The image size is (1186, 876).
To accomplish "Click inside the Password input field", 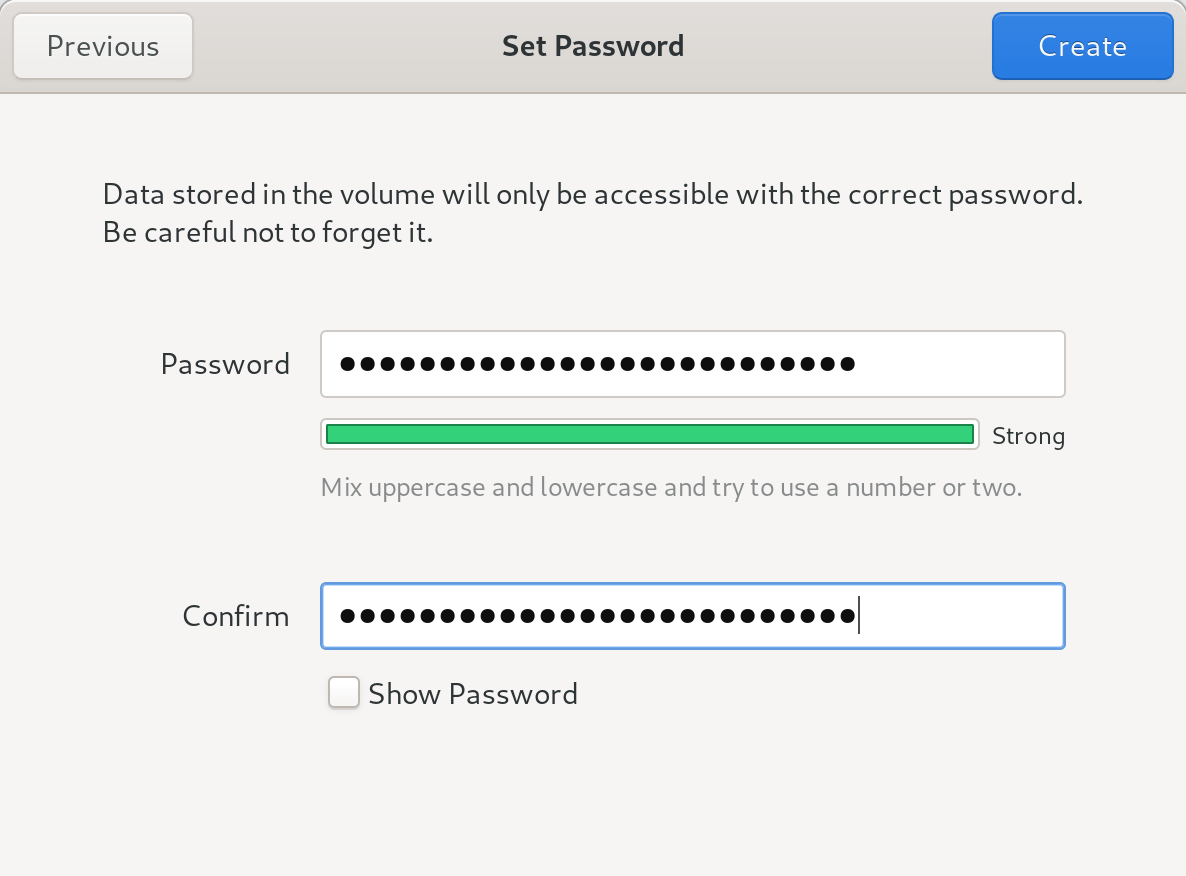I will 692,364.
